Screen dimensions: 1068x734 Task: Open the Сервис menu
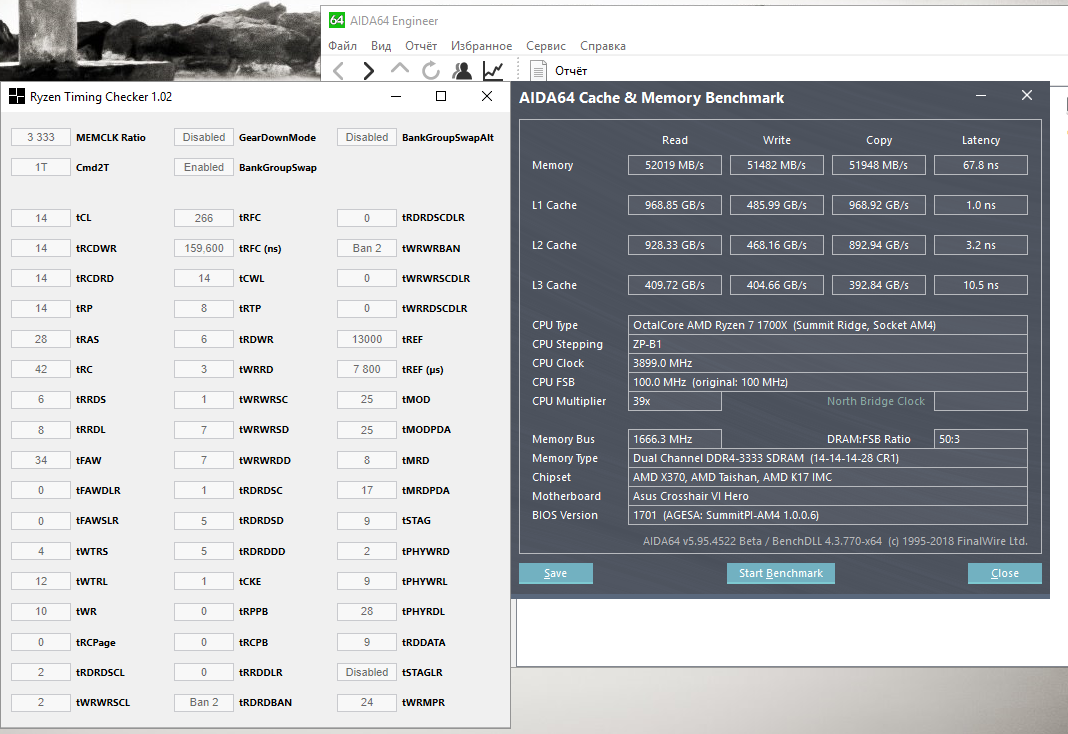coord(546,46)
